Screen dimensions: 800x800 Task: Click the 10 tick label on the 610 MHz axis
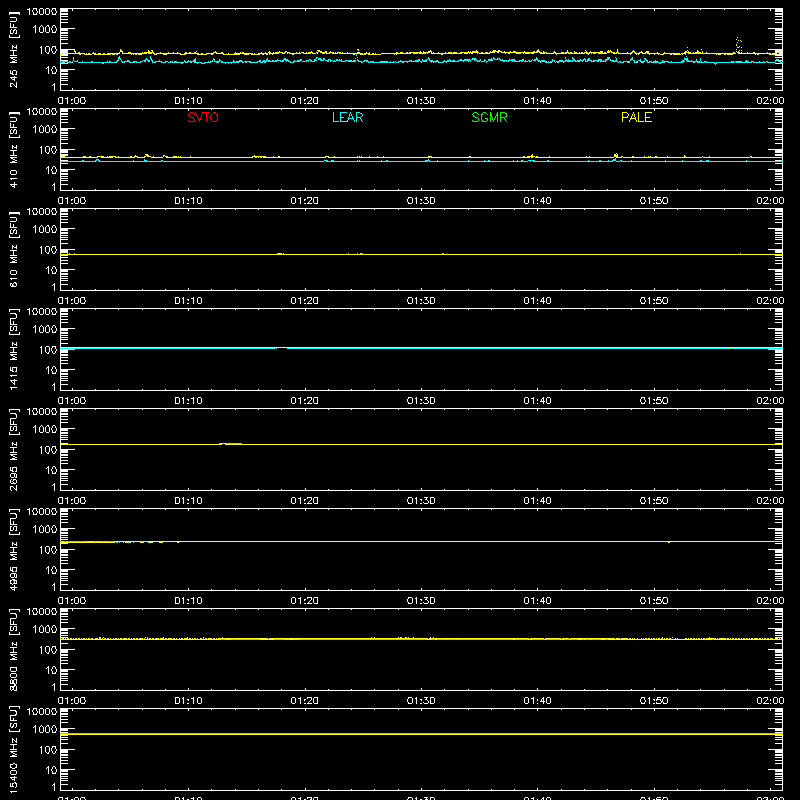[51, 270]
